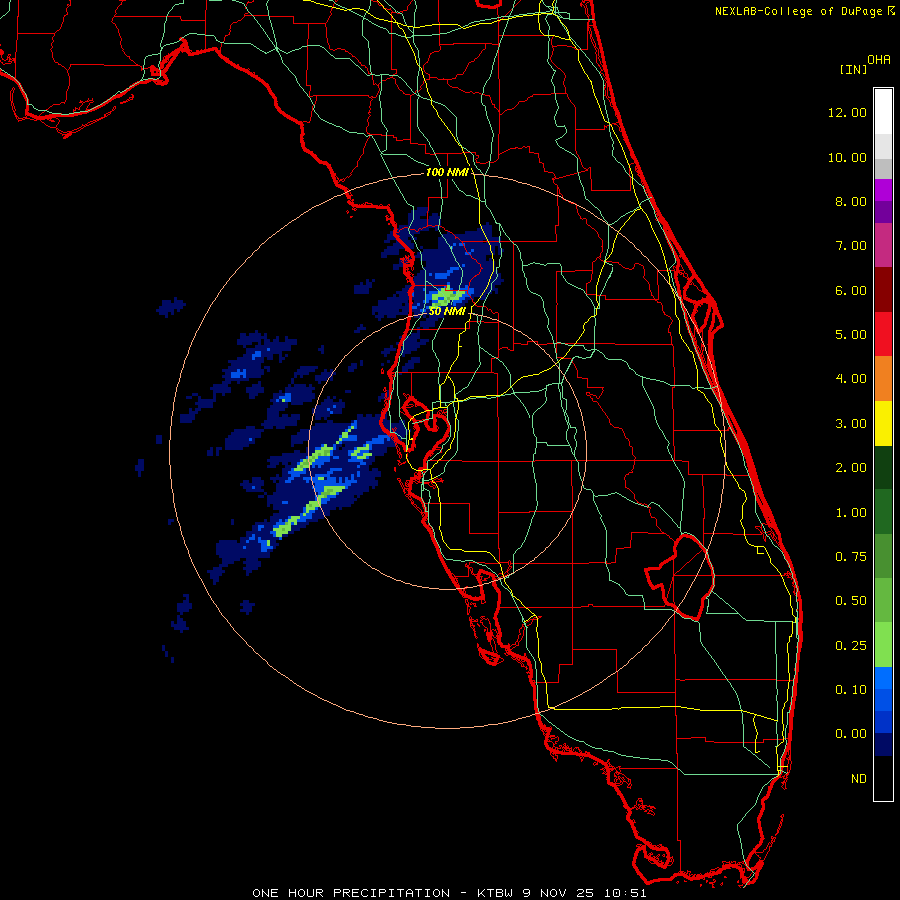
Task: Click the ND legend label
Action: click(859, 779)
